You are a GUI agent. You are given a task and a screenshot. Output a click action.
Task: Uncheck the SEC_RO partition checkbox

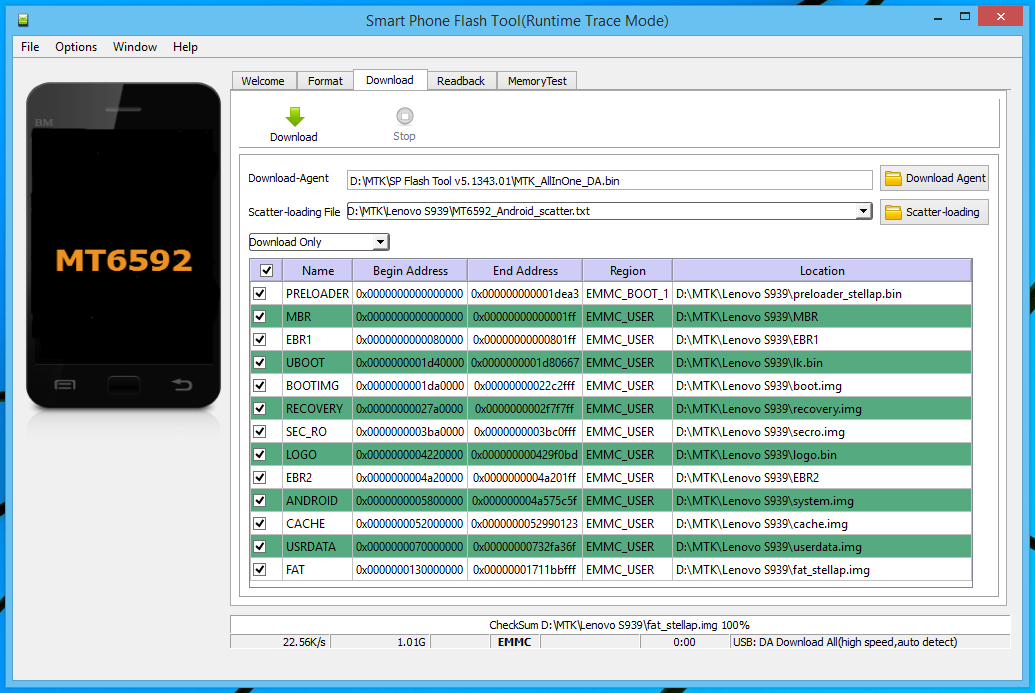pyautogui.click(x=260, y=432)
